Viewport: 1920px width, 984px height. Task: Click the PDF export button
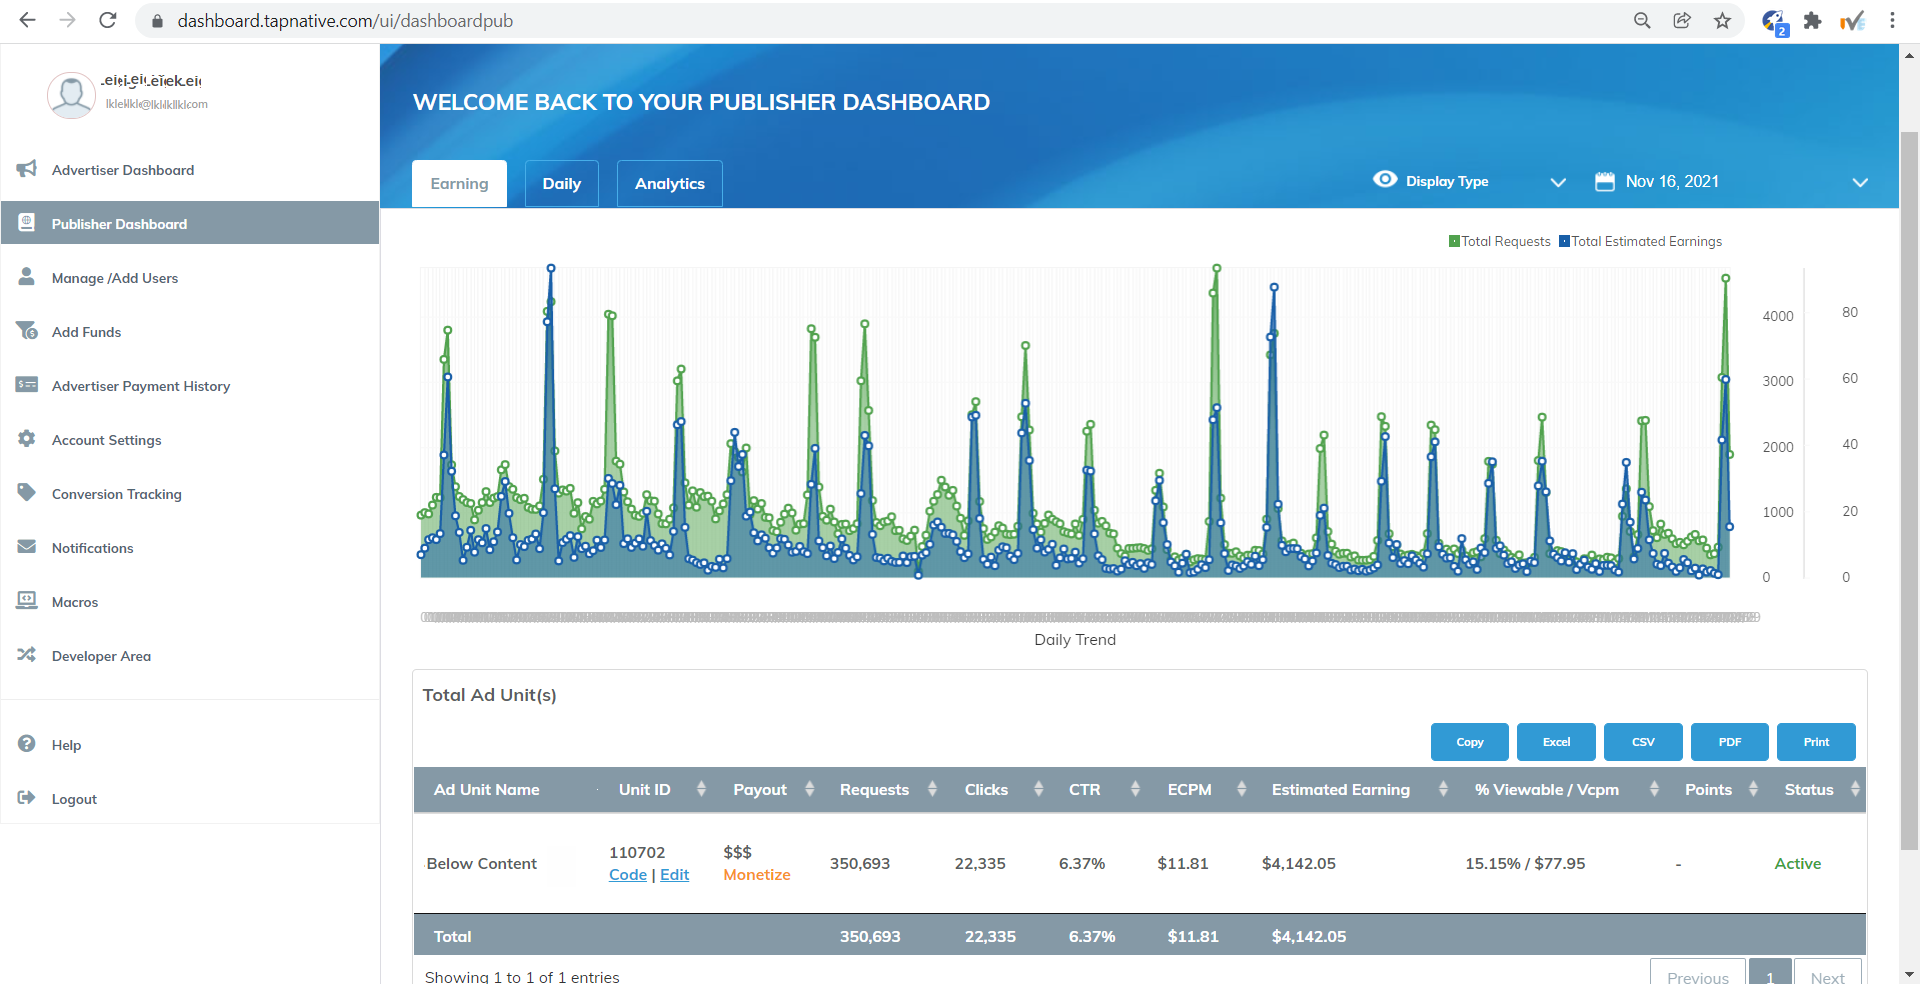(1730, 742)
